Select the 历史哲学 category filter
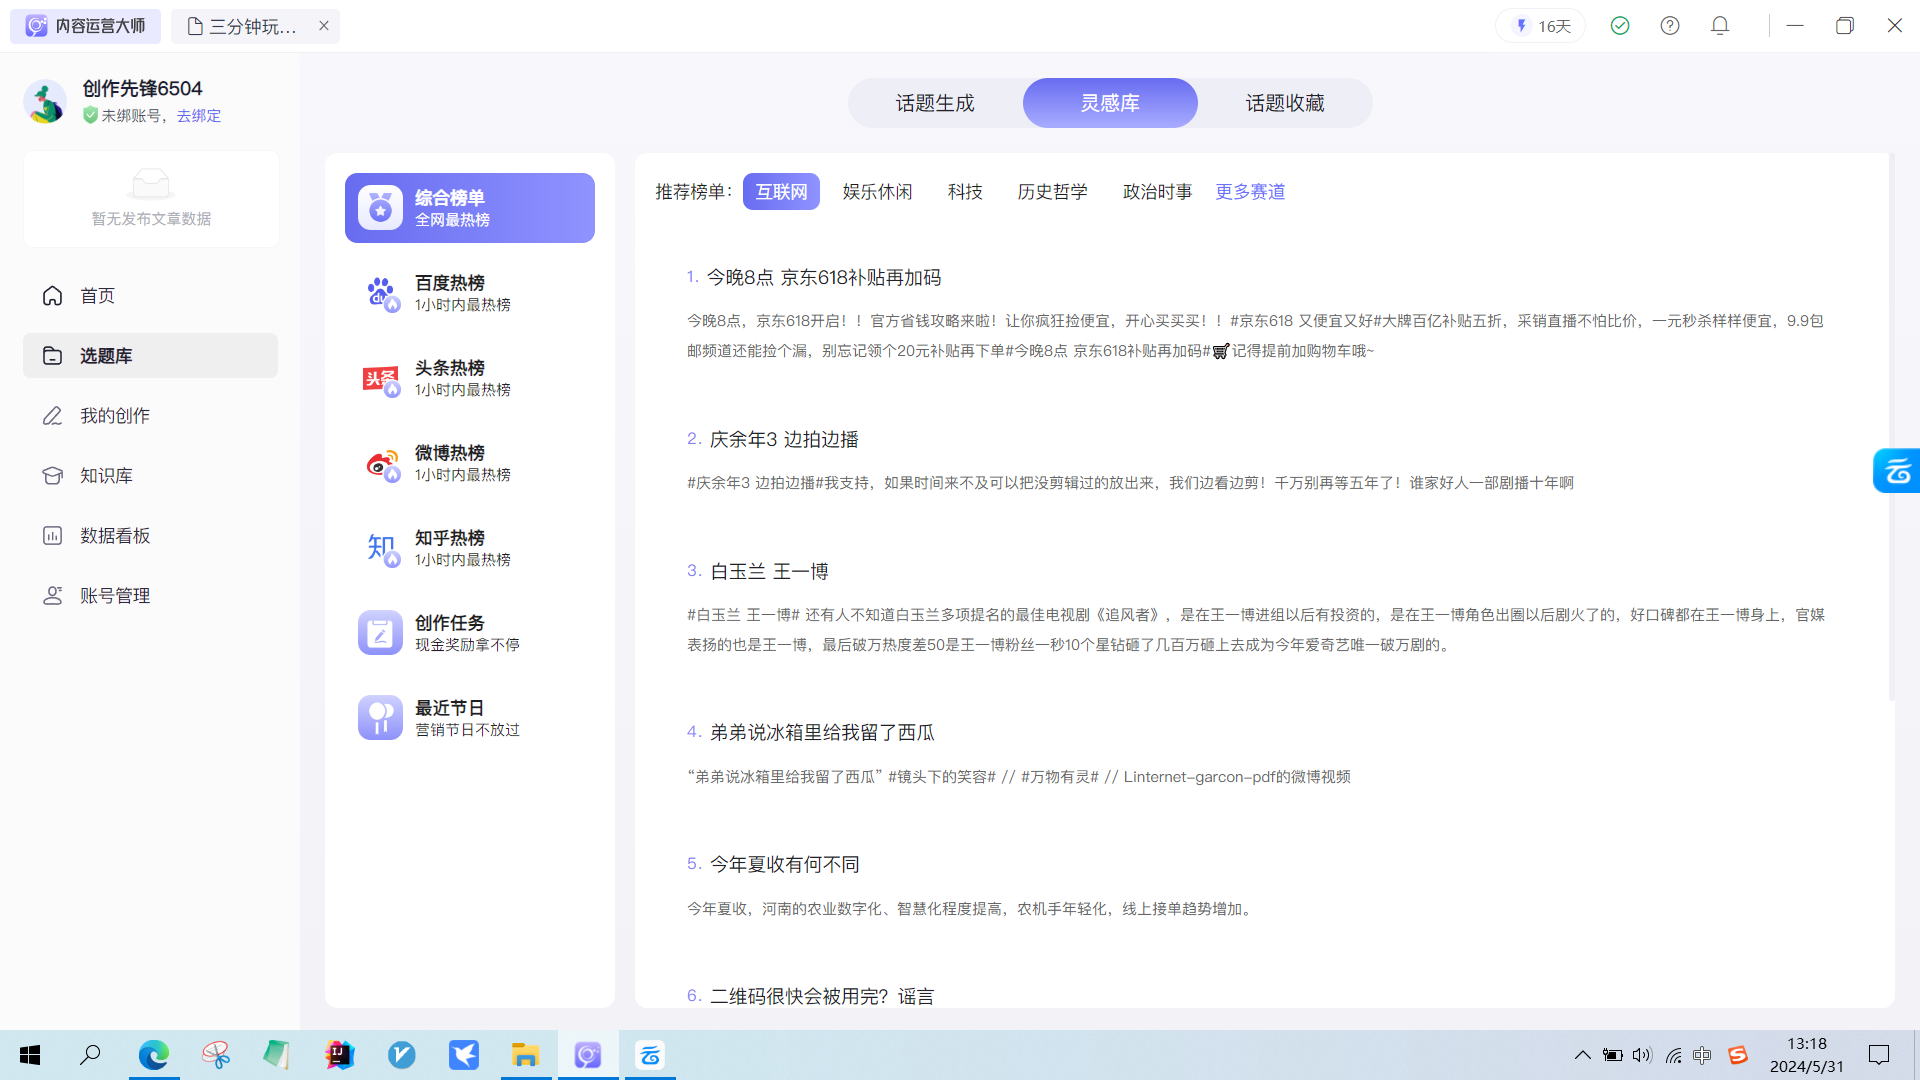The height and width of the screenshot is (1080, 1920). pyautogui.click(x=1052, y=192)
